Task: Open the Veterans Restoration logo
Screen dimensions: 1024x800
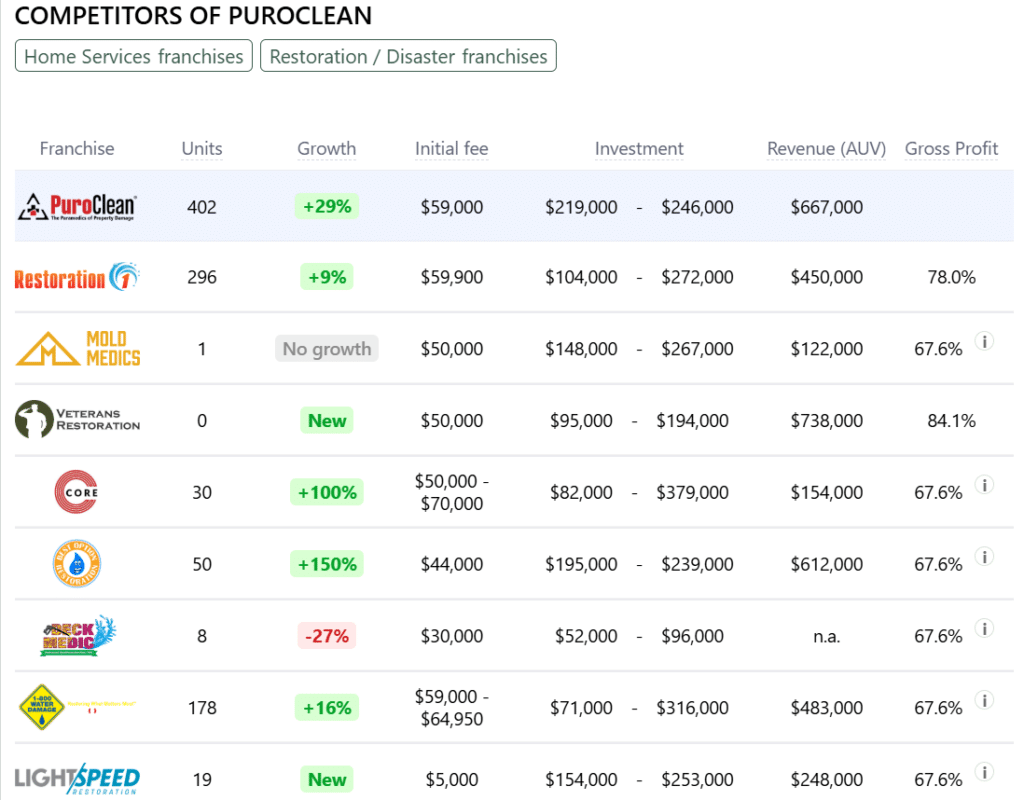Action: tap(77, 419)
